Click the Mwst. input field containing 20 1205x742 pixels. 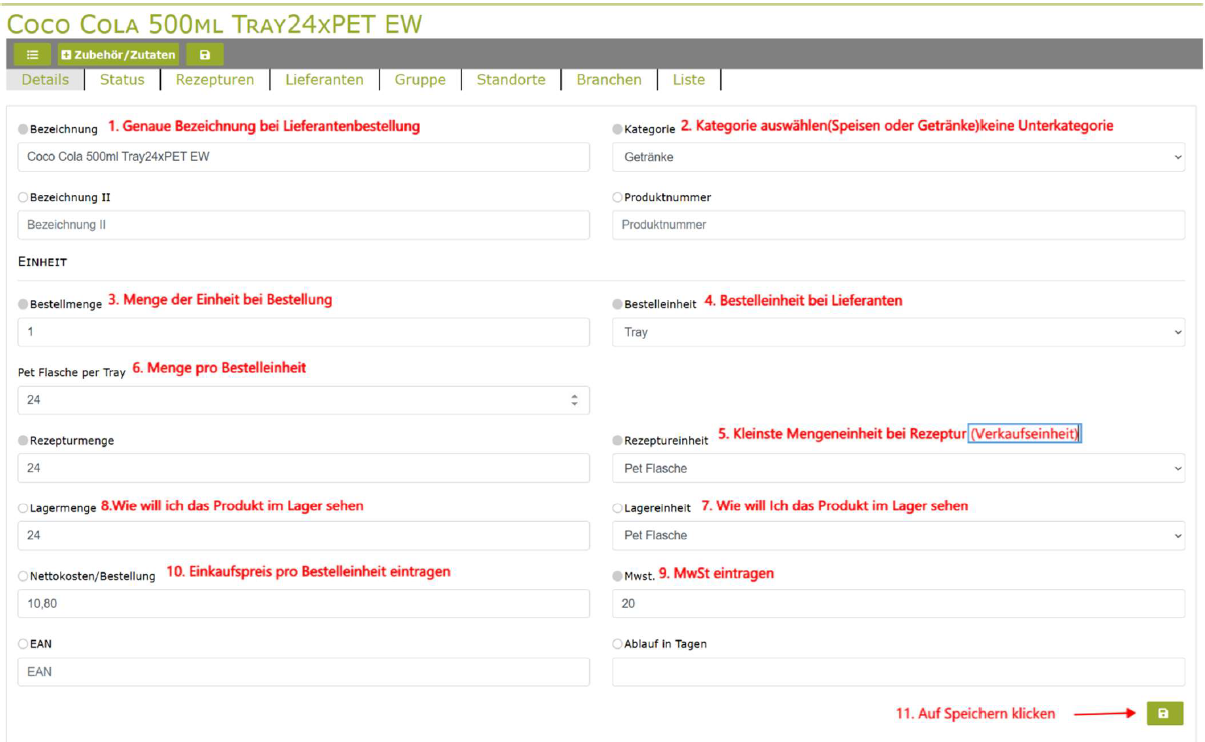coord(898,603)
